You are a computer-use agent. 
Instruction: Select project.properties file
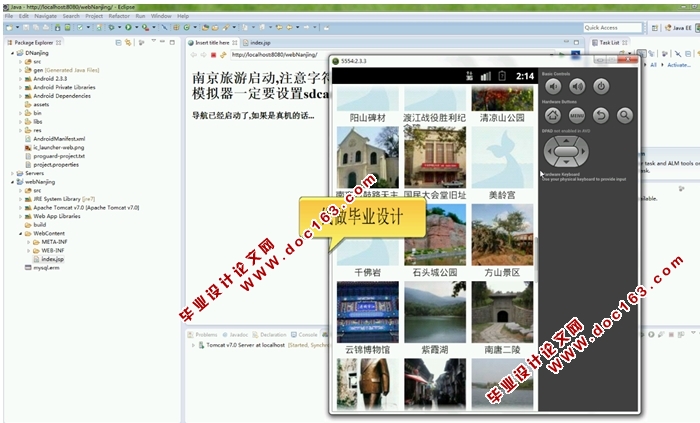[52, 165]
